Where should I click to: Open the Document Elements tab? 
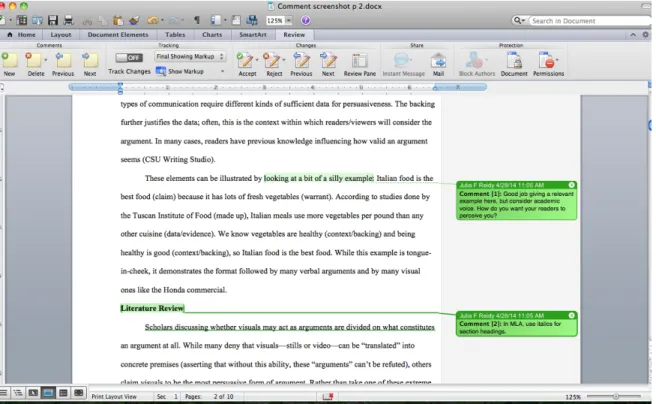tap(118, 35)
